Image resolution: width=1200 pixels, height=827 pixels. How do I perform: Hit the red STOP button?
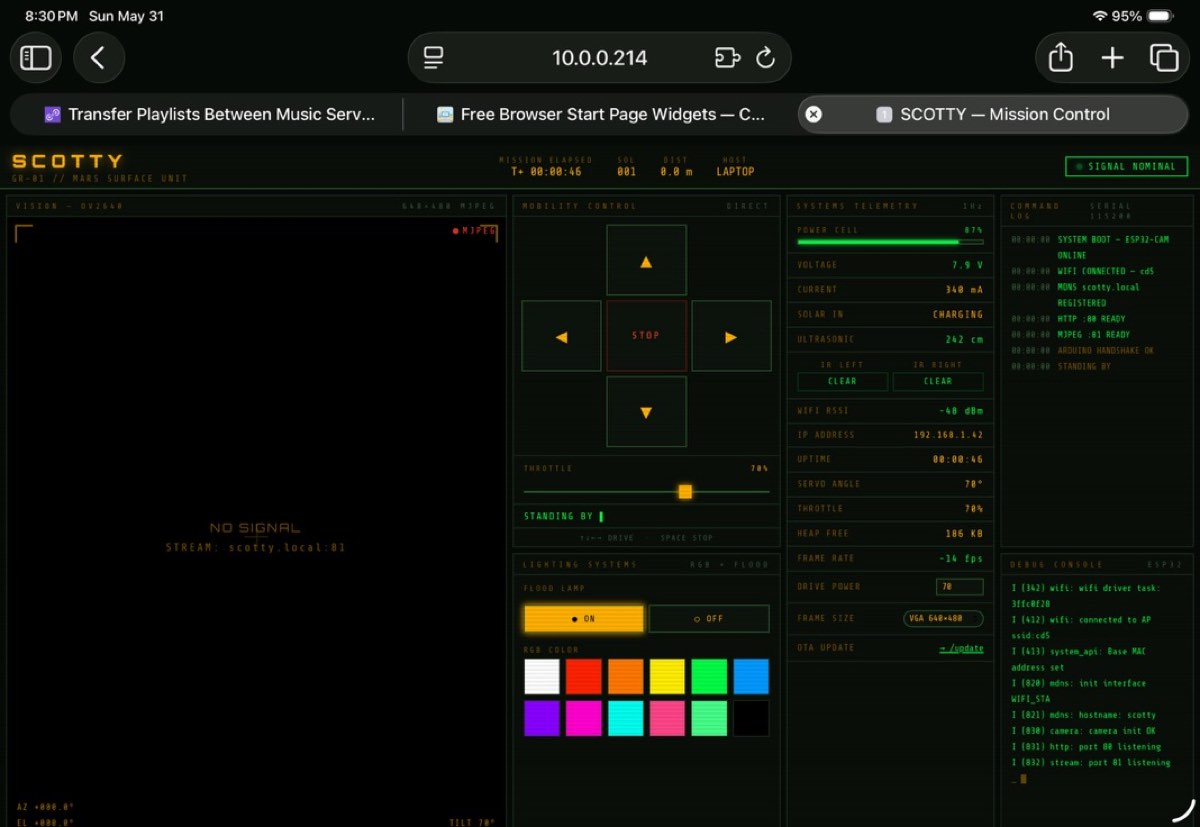pyautogui.click(x=646, y=336)
